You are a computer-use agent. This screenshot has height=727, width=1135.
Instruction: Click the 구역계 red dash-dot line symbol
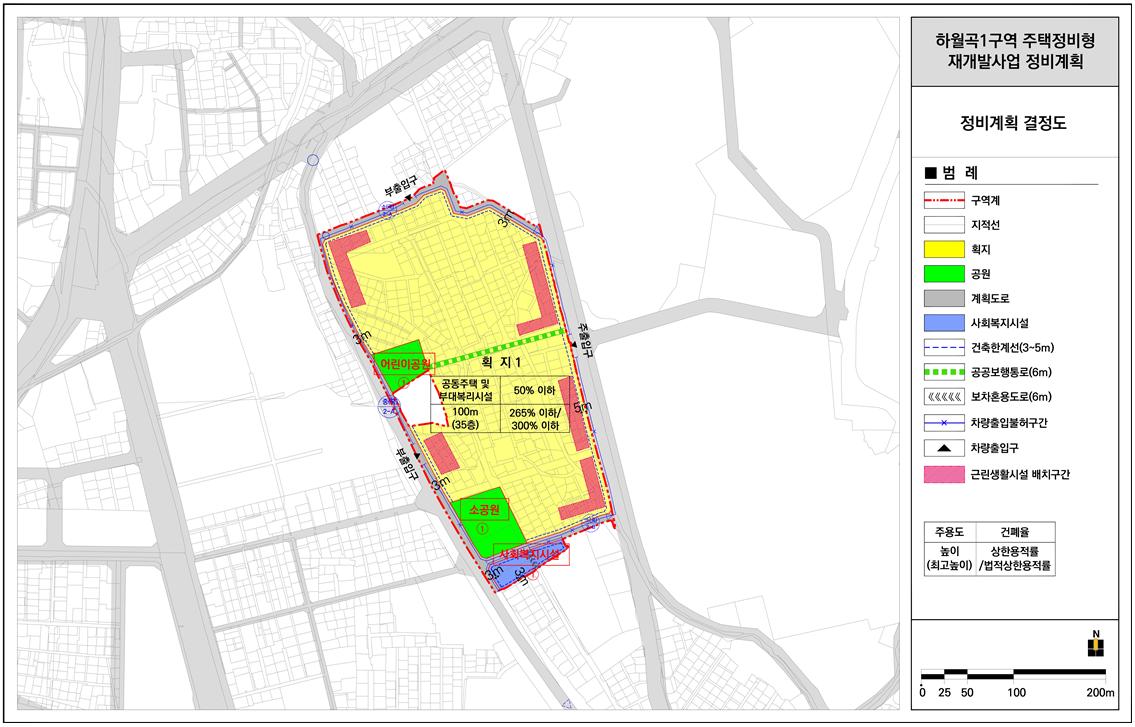(x=944, y=199)
